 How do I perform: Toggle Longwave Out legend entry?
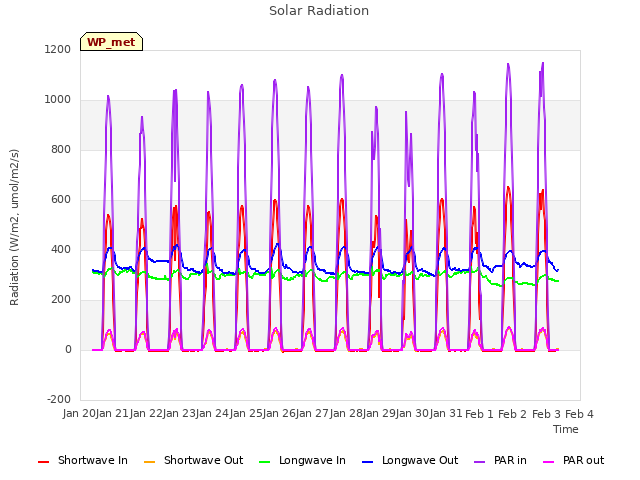(x=410, y=460)
